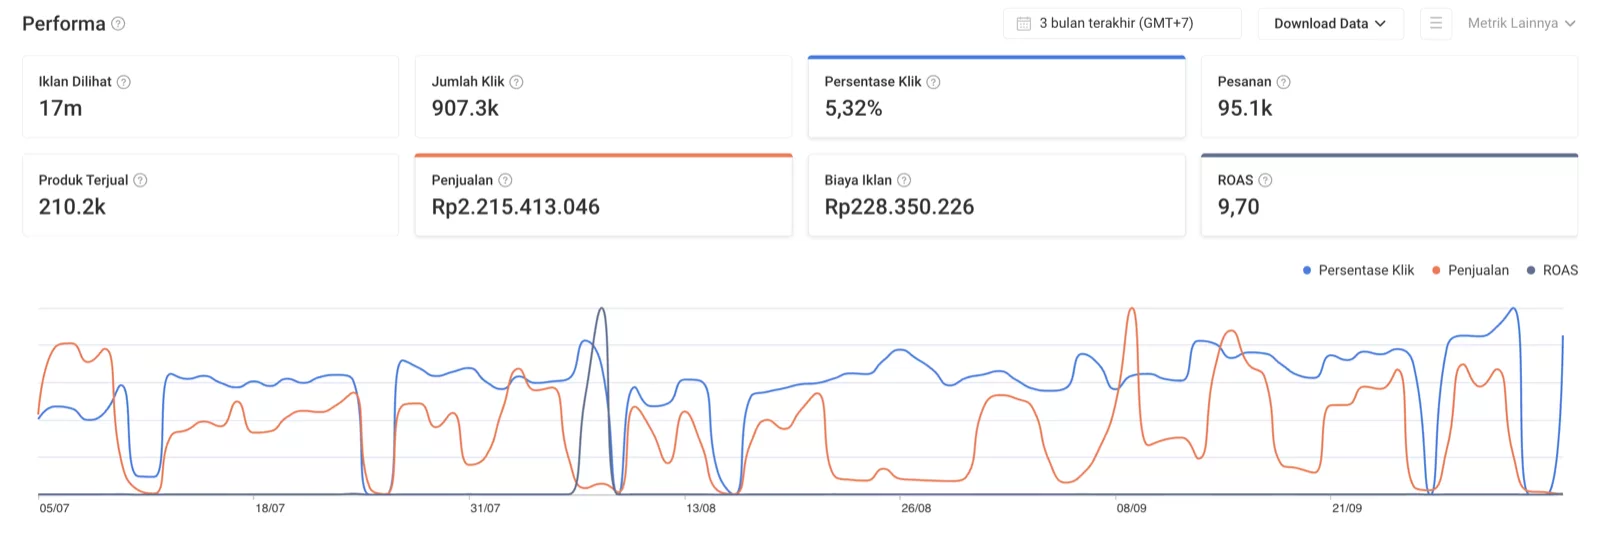Image resolution: width=1600 pixels, height=543 pixels.
Task: Click the help icon next to Performa
Action: point(118,23)
